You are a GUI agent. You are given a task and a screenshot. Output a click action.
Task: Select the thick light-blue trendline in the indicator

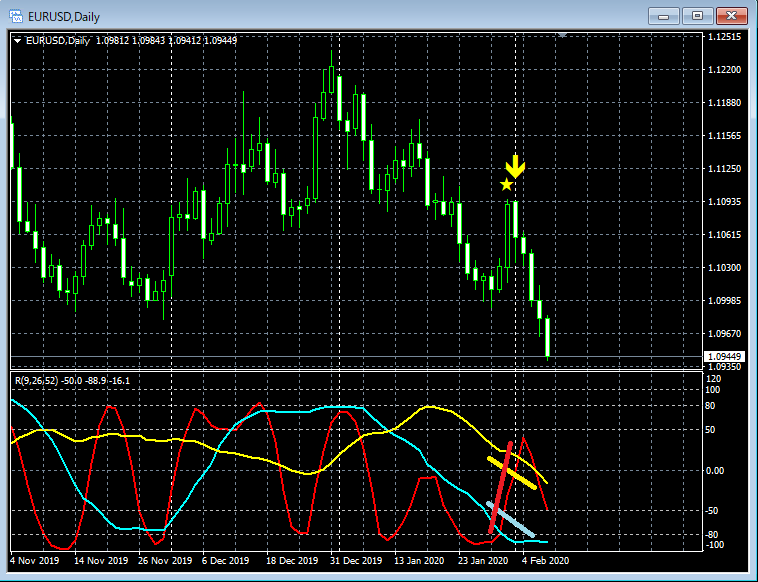pyautogui.click(x=510, y=520)
